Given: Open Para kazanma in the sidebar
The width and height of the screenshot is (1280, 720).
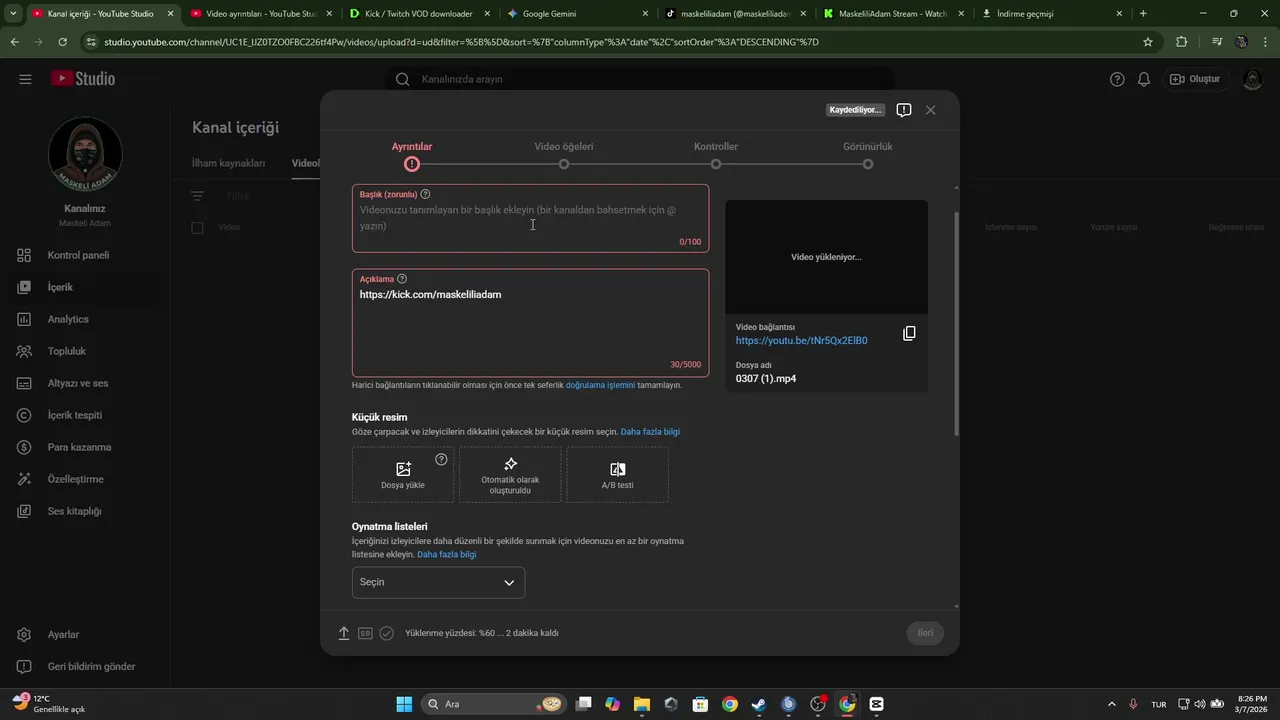Looking at the screenshot, I should click(x=84, y=447).
